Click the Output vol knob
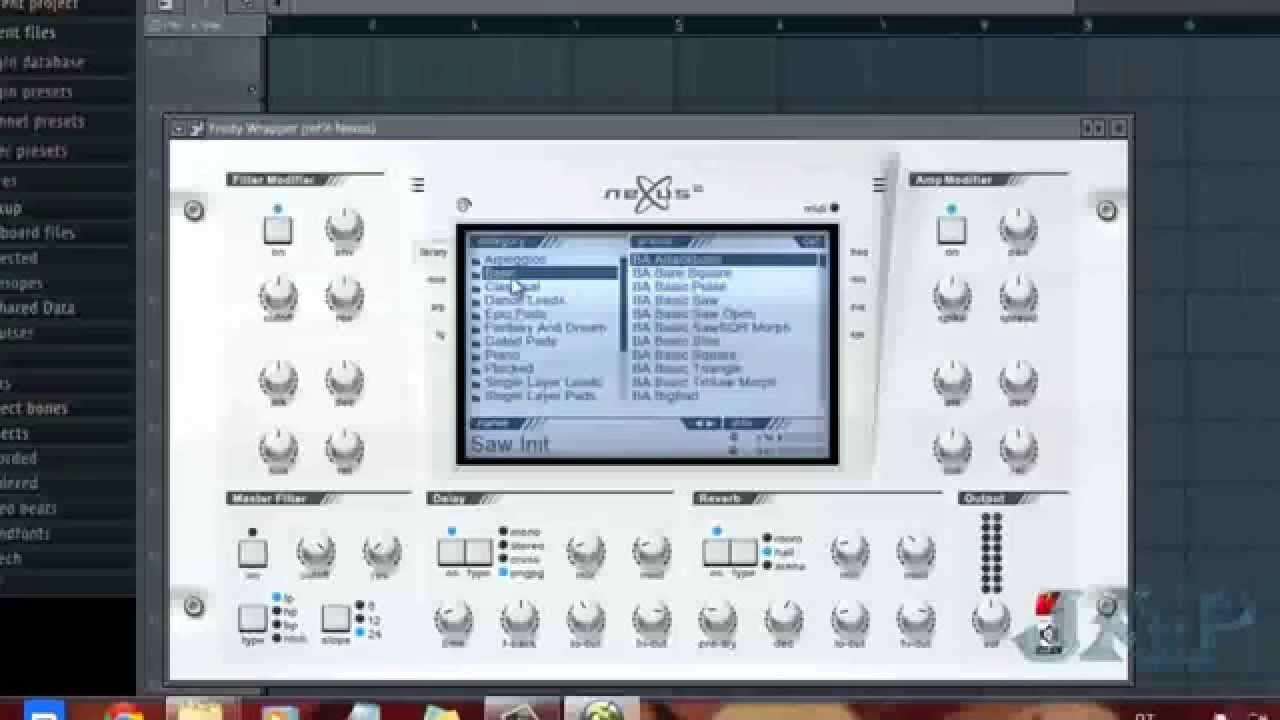Viewport: 1280px width, 720px height. click(x=991, y=619)
